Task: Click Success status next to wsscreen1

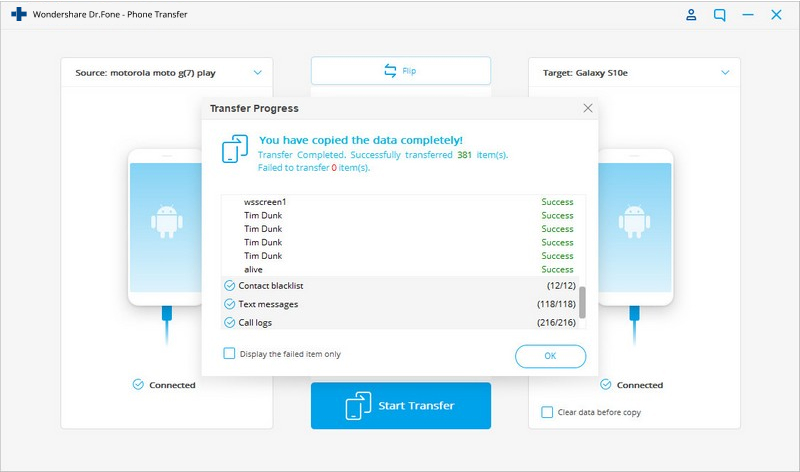Action: click(557, 202)
